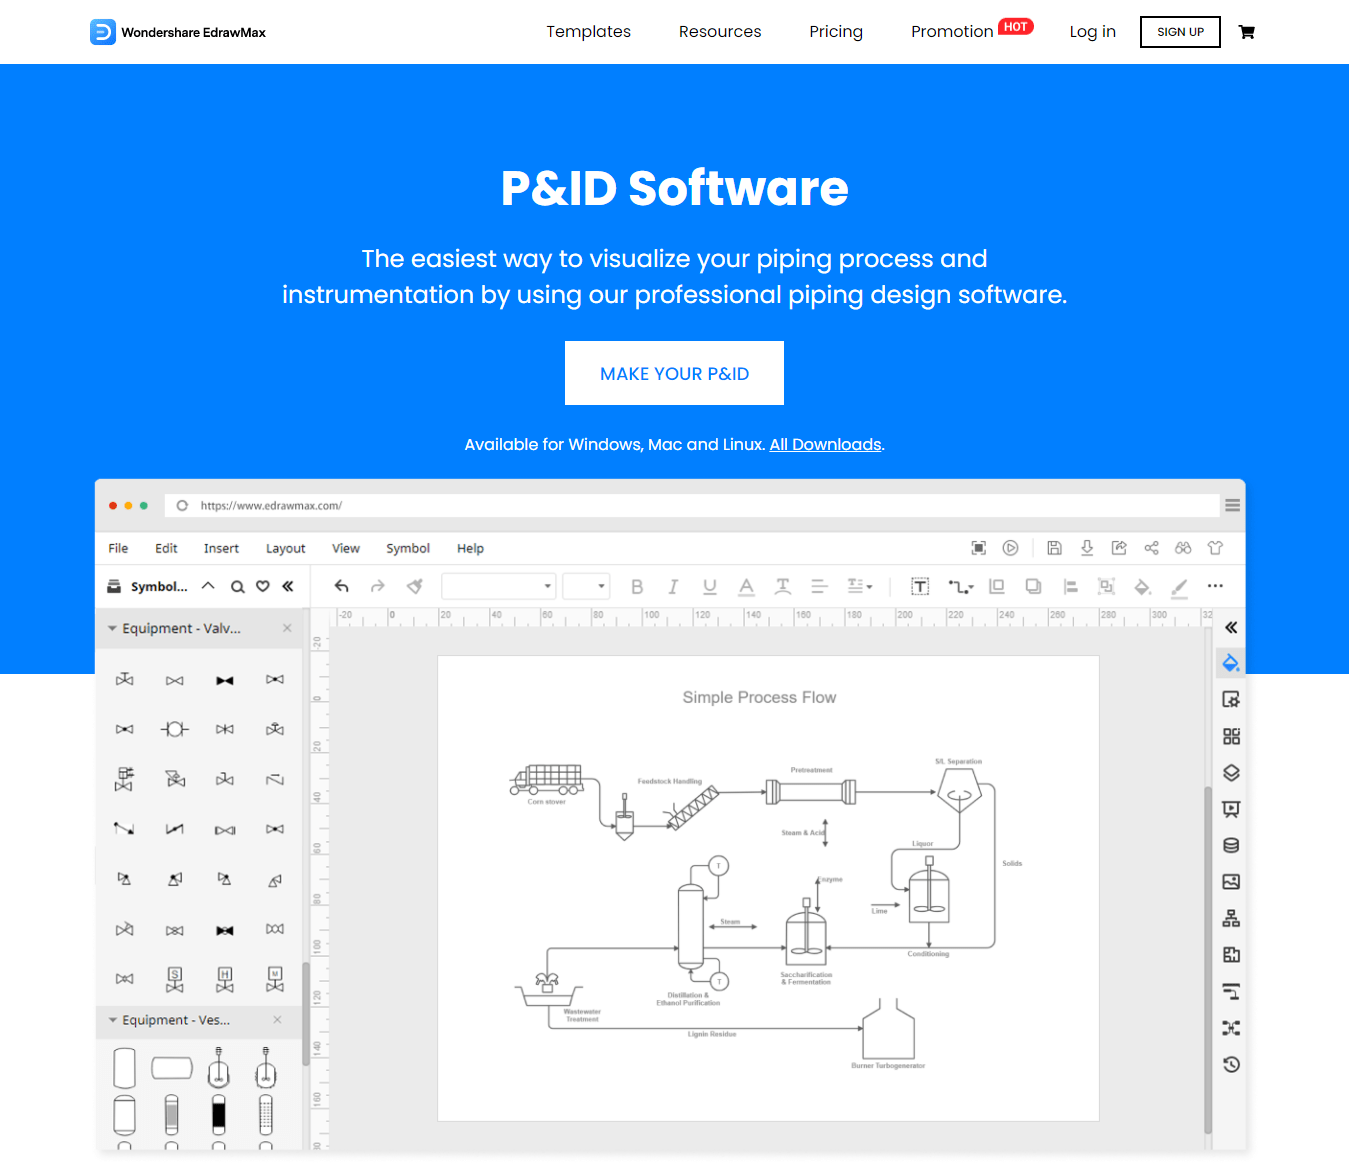Select the format painter tool
This screenshot has width=1349, height=1164.
415,586
